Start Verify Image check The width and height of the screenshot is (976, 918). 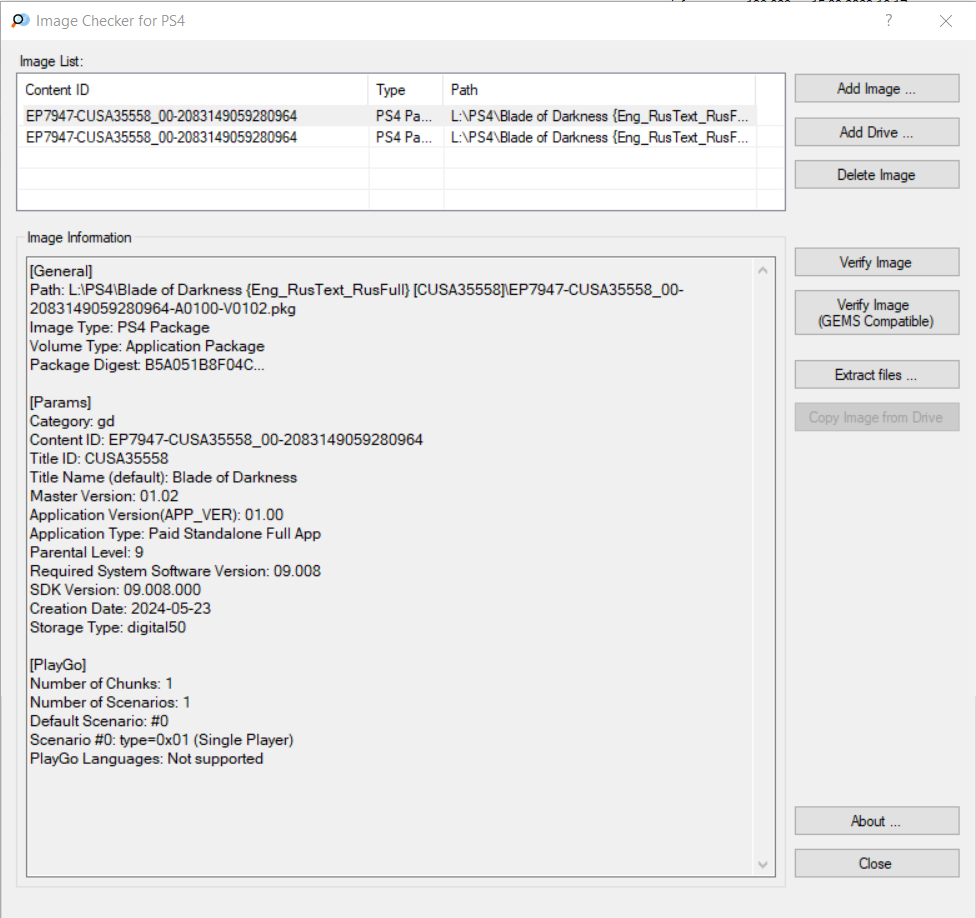point(876,262)
